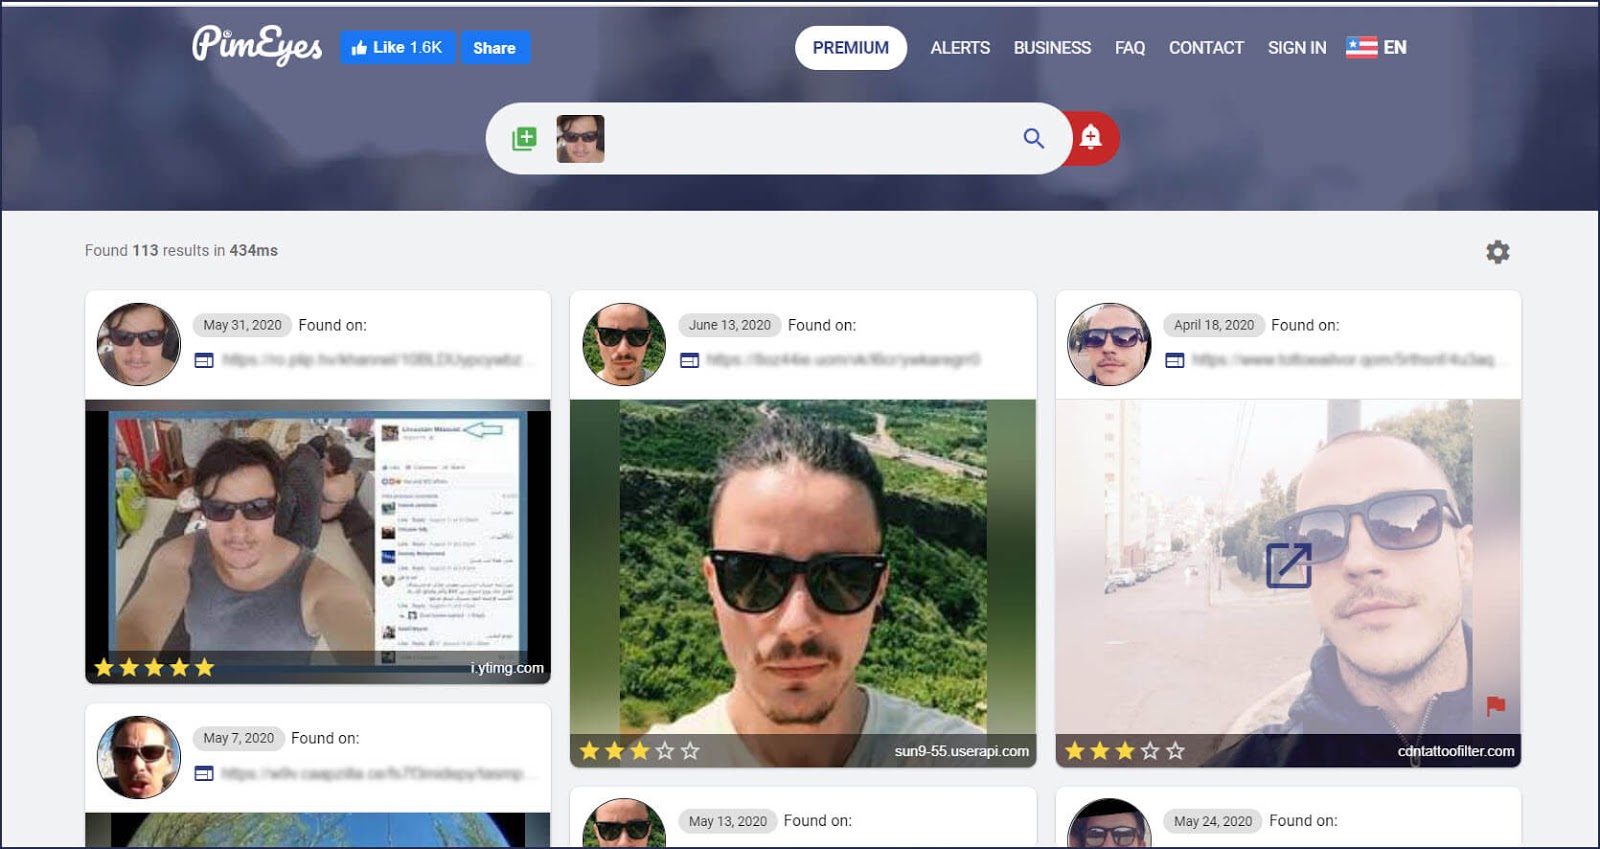The height and width of the screenshot is (849, 1600).
Task: Click the browser icon beside April 18 result URL
Action: (x=1175, y=360)
